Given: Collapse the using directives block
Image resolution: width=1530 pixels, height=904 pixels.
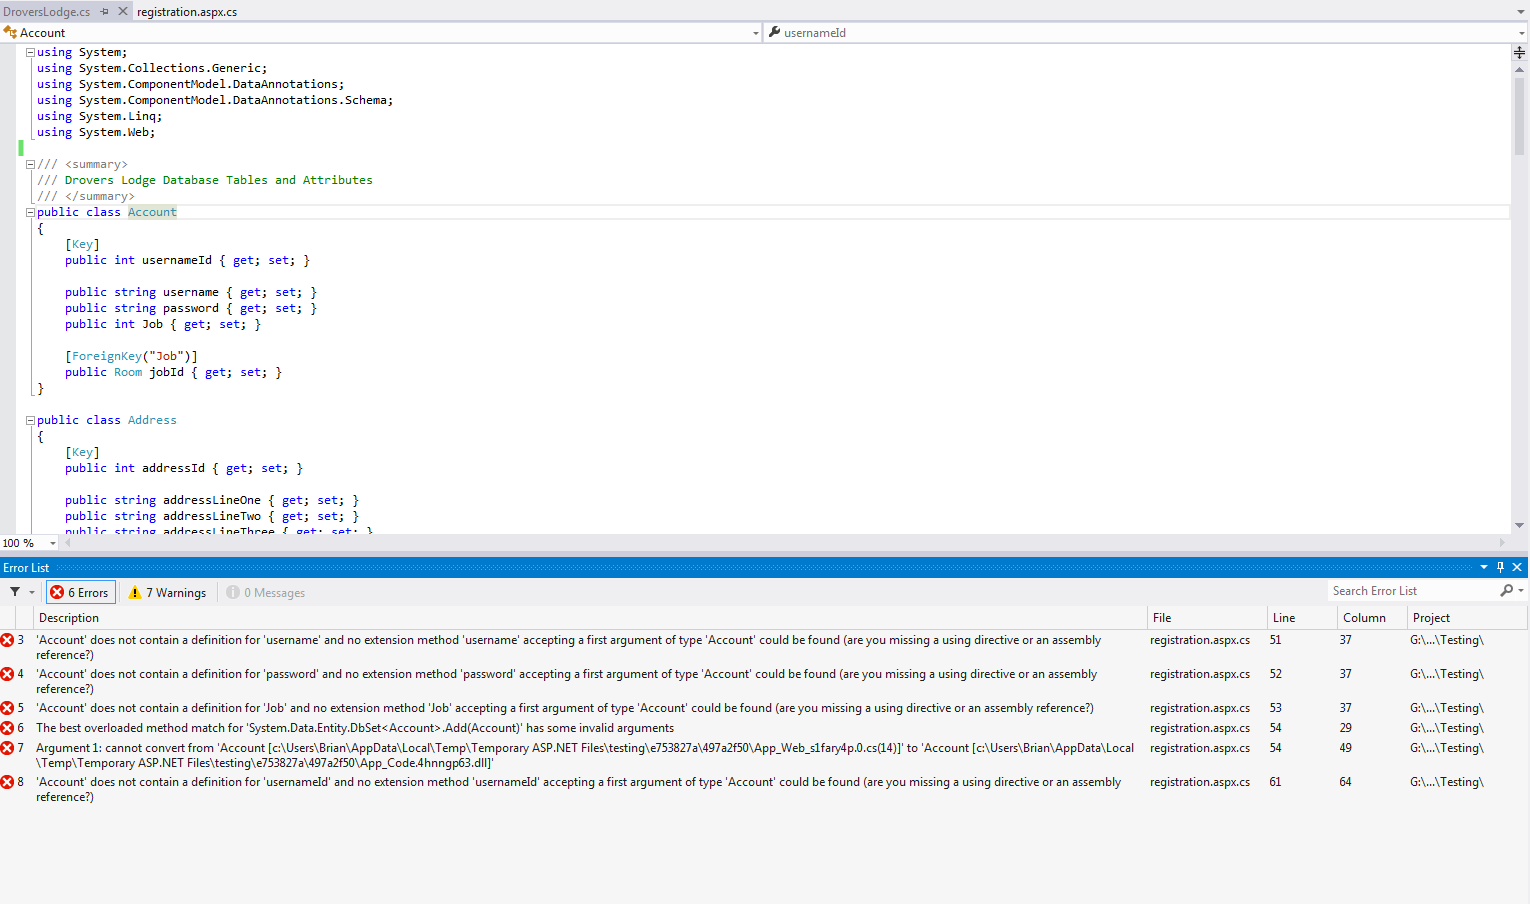Looking at the screenshot, I should click(x=30, y=52).
